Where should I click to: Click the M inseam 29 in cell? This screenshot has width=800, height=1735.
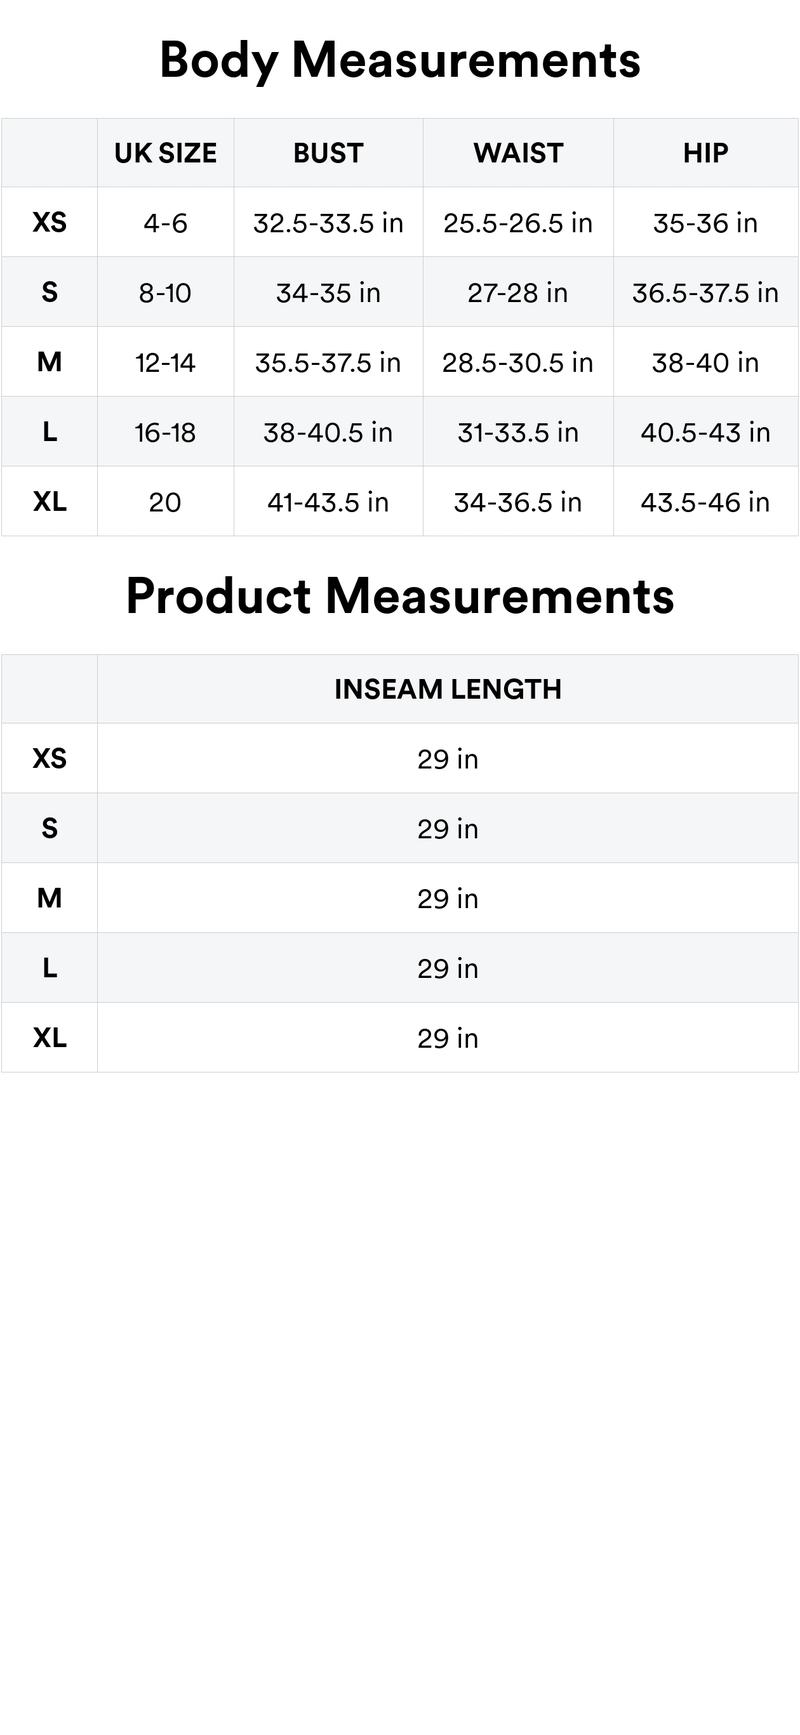448,898
